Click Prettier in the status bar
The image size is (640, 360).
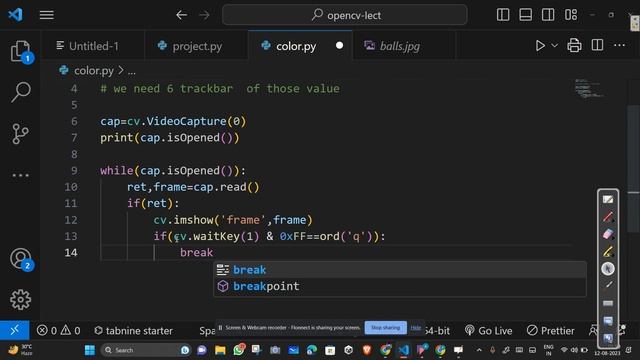(551, 330)
